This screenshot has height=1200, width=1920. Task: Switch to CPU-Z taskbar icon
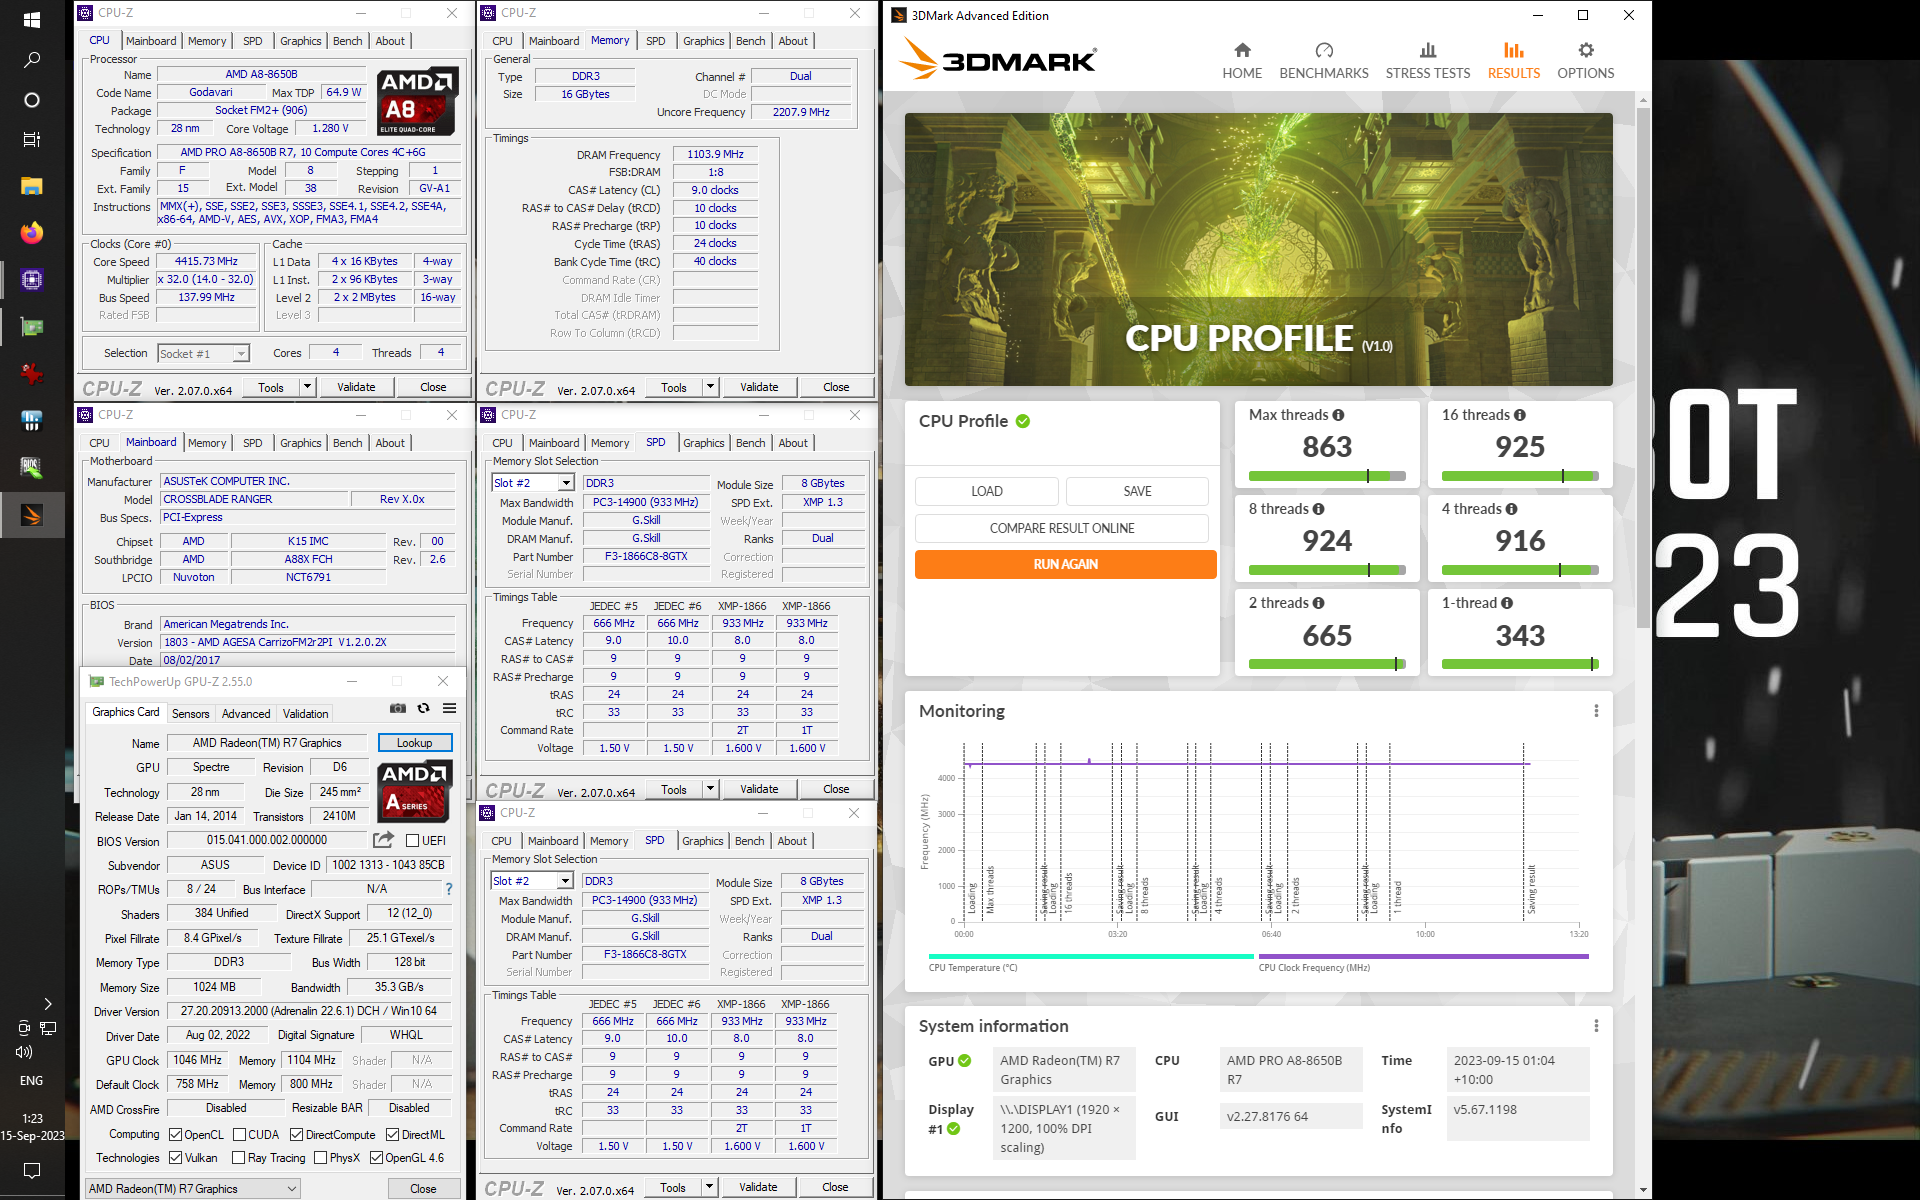point(32,280)
